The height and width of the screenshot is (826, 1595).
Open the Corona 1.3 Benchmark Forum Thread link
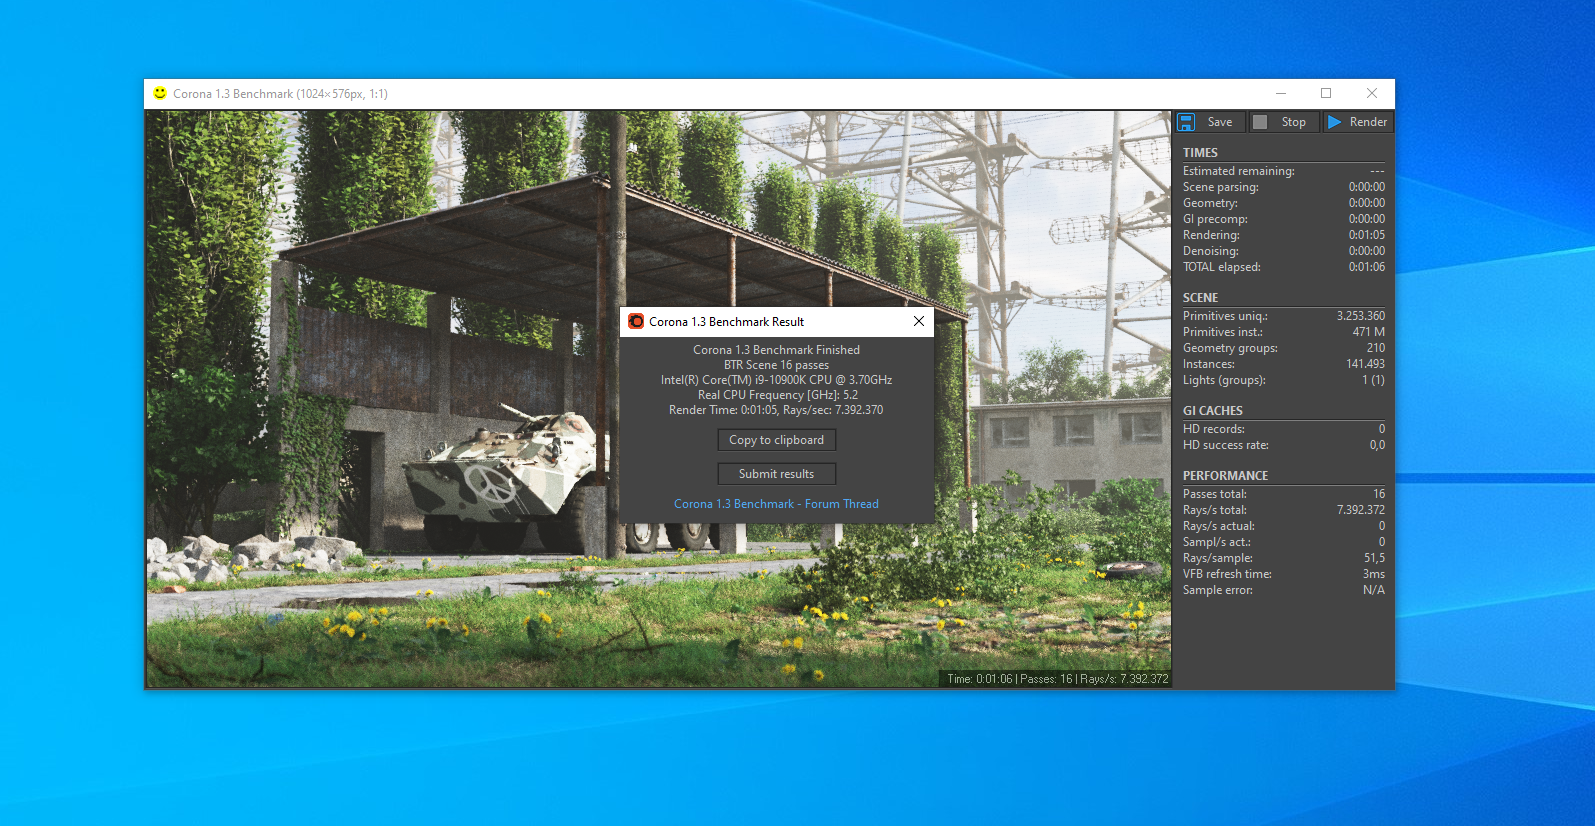coord(776,504)
